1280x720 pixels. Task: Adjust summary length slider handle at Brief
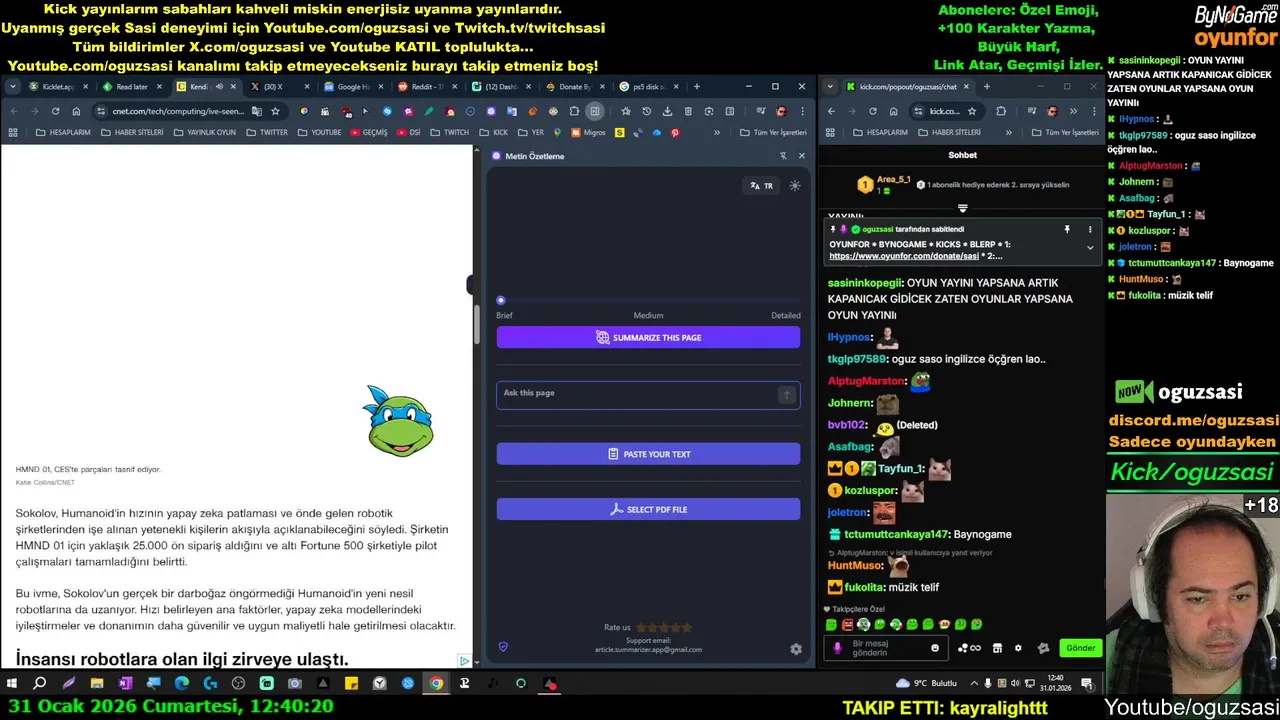tap(501, 300)
